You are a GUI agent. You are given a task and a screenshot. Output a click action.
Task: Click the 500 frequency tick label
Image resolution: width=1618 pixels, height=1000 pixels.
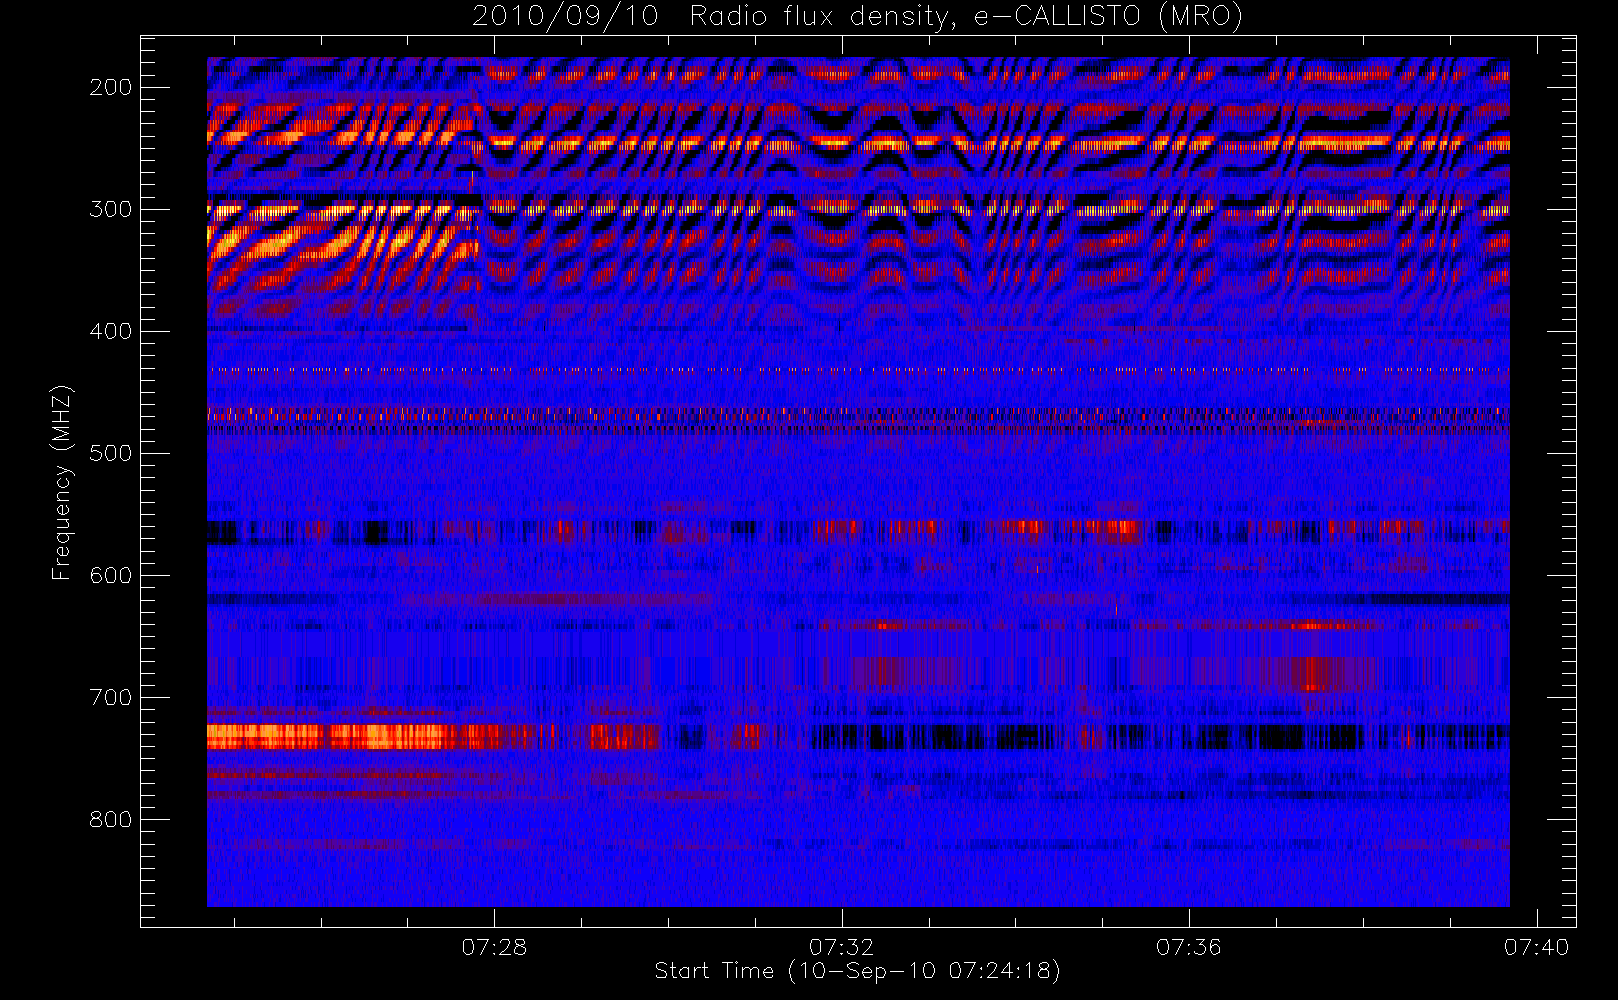110,453
